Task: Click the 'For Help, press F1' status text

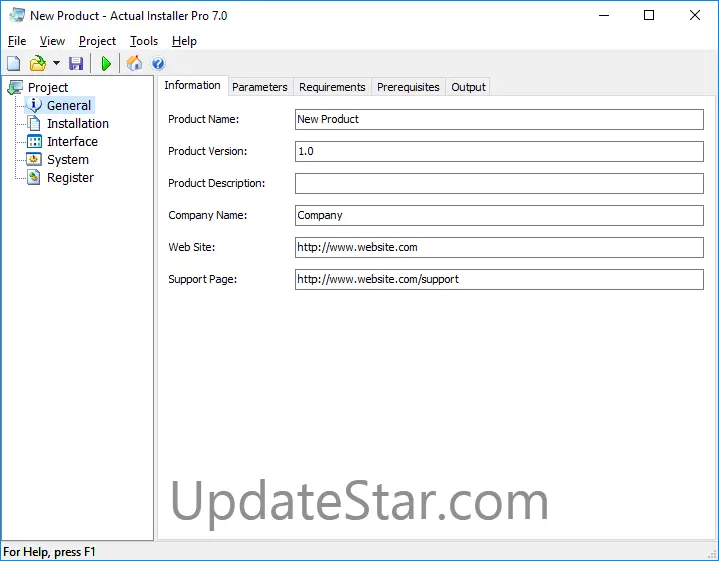Action: pos(49,551)
